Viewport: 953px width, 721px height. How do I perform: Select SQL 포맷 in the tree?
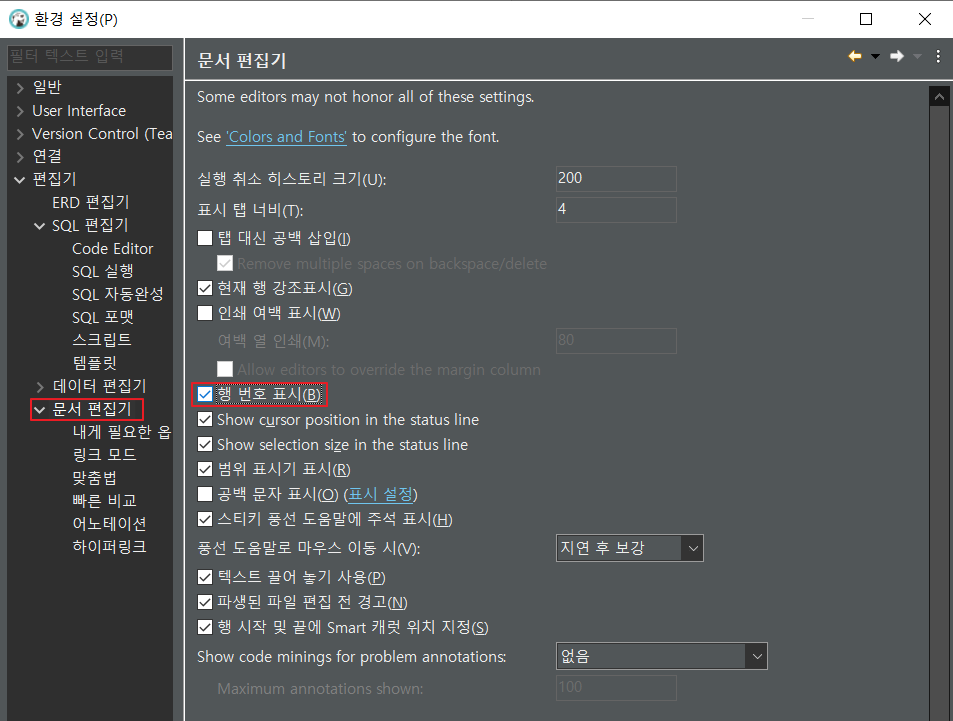pyautogui.click(x=102, y=317)
